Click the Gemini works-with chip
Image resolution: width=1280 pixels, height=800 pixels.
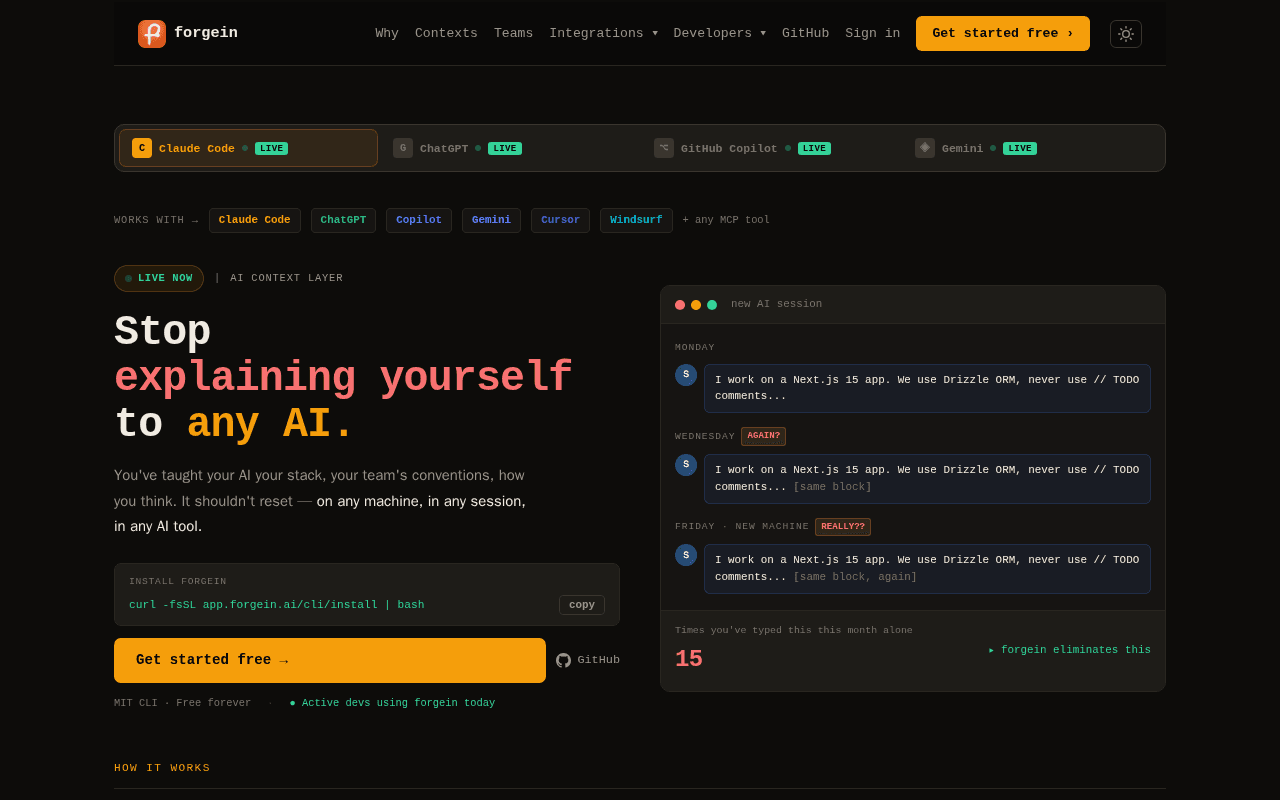(491, 221)
